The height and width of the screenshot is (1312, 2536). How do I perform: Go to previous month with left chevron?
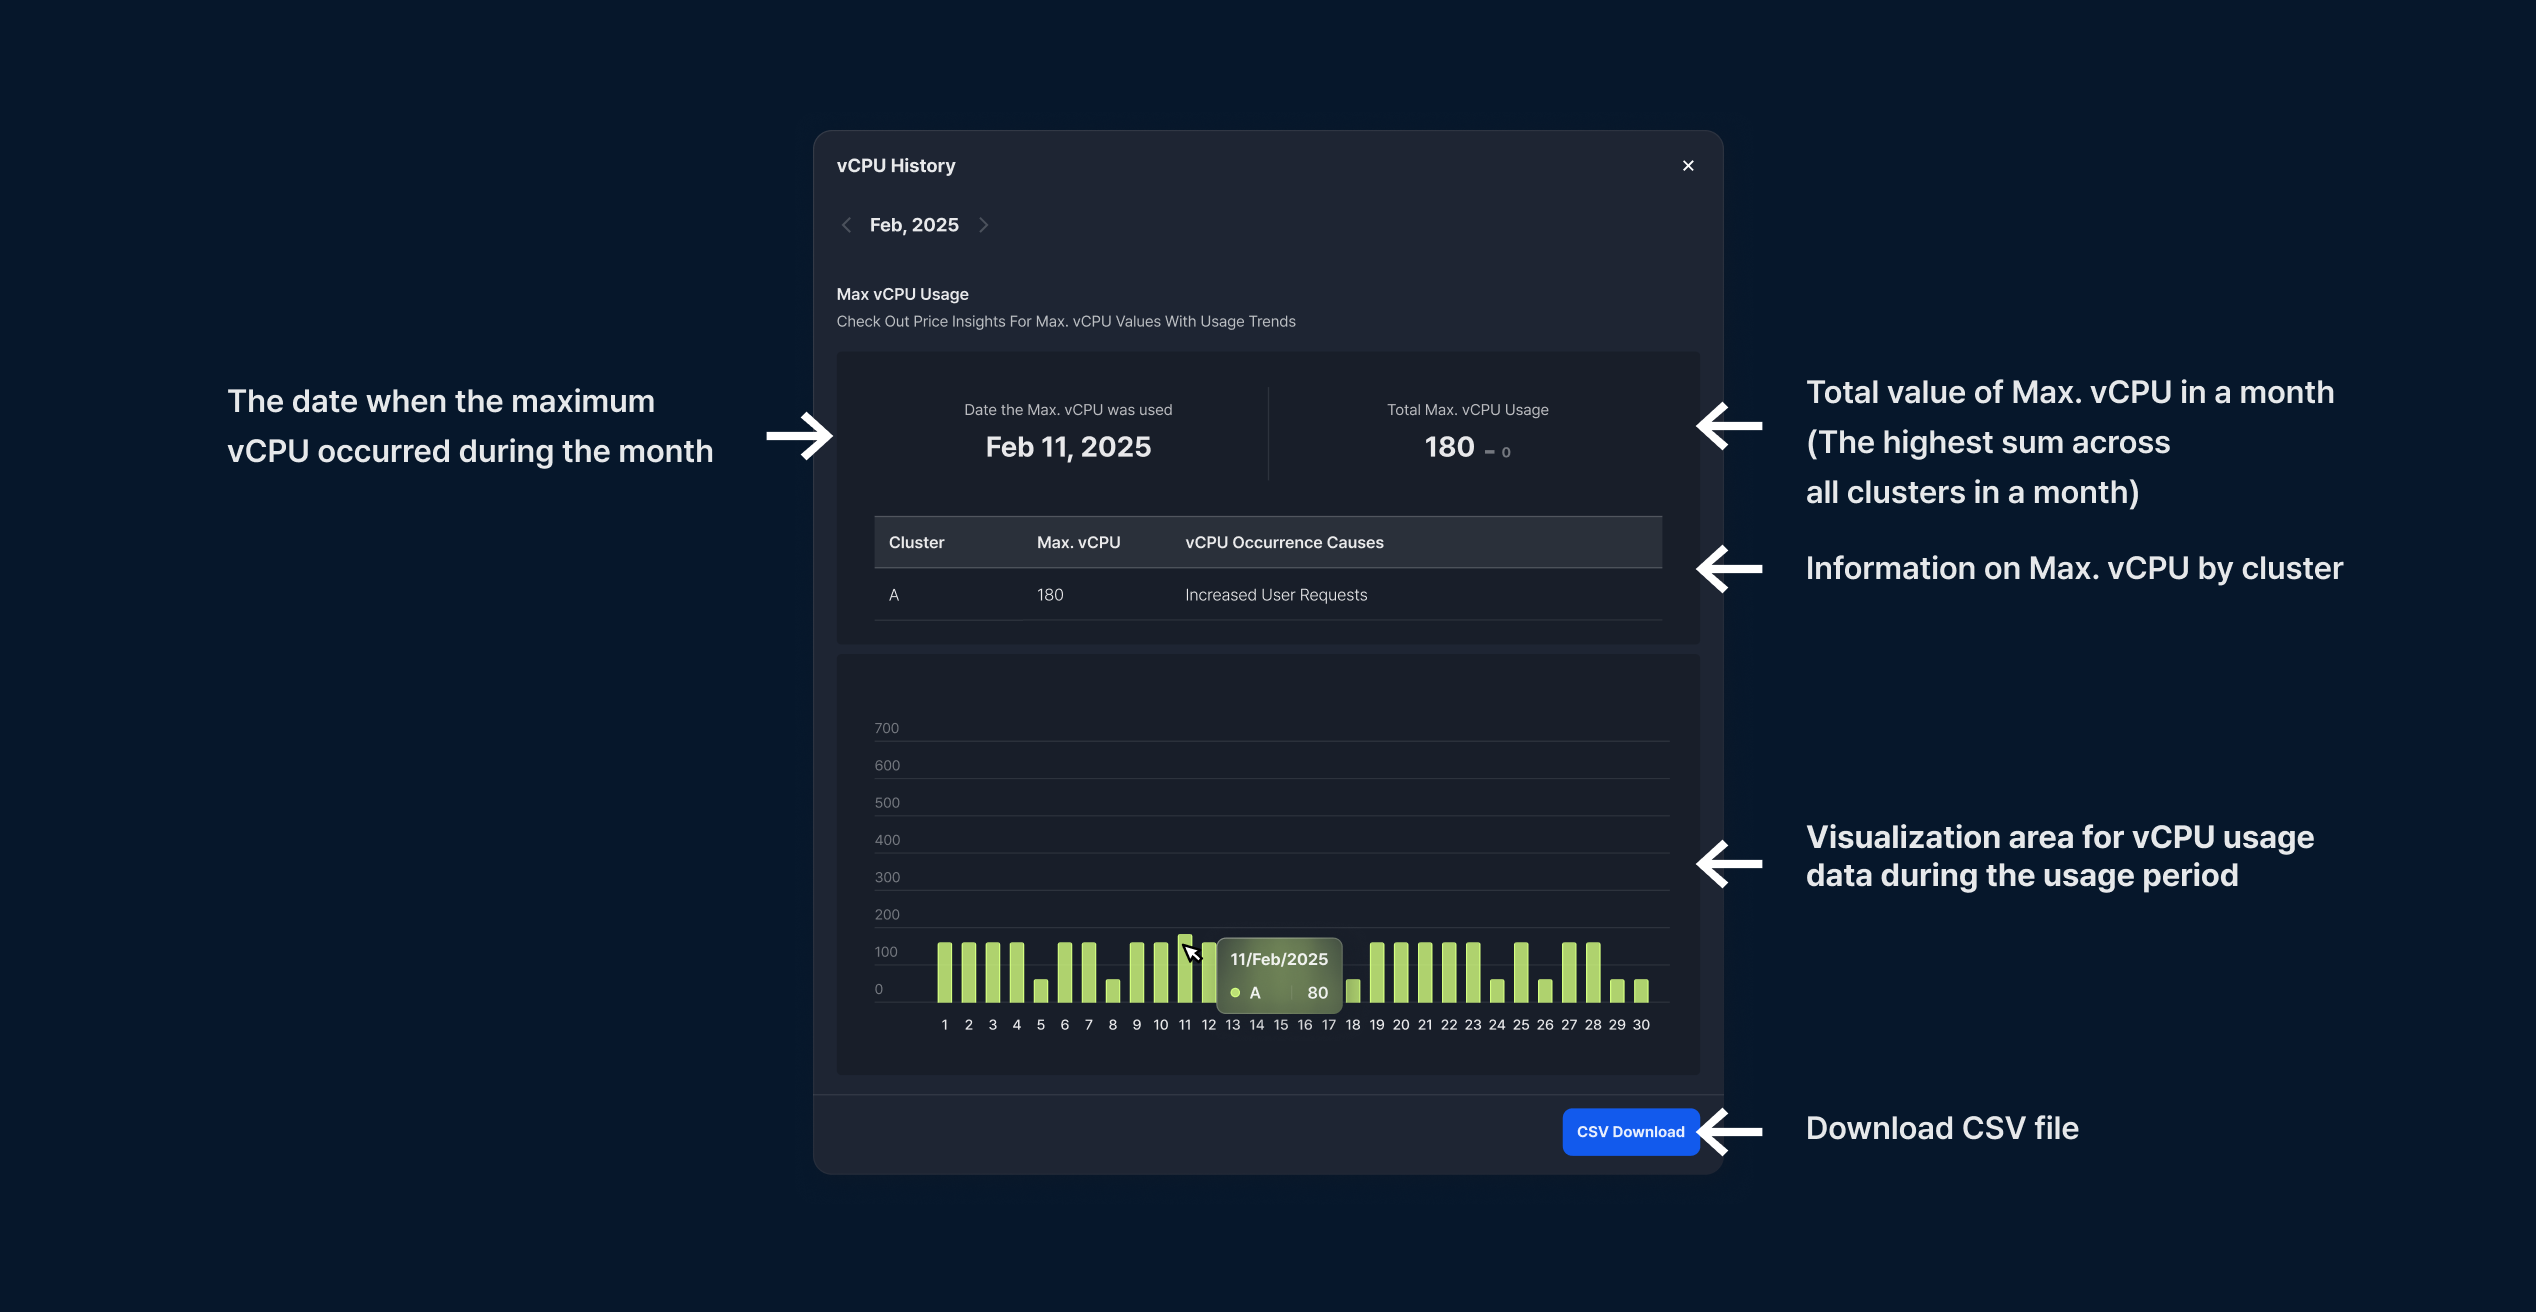tap(846, 225)
